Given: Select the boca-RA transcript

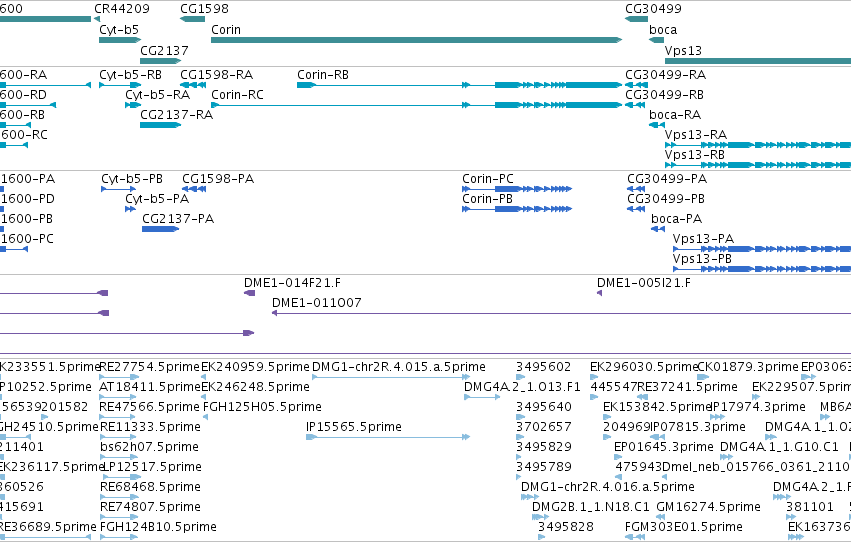Looking at the screenshot, I should [x=657, y=125].
